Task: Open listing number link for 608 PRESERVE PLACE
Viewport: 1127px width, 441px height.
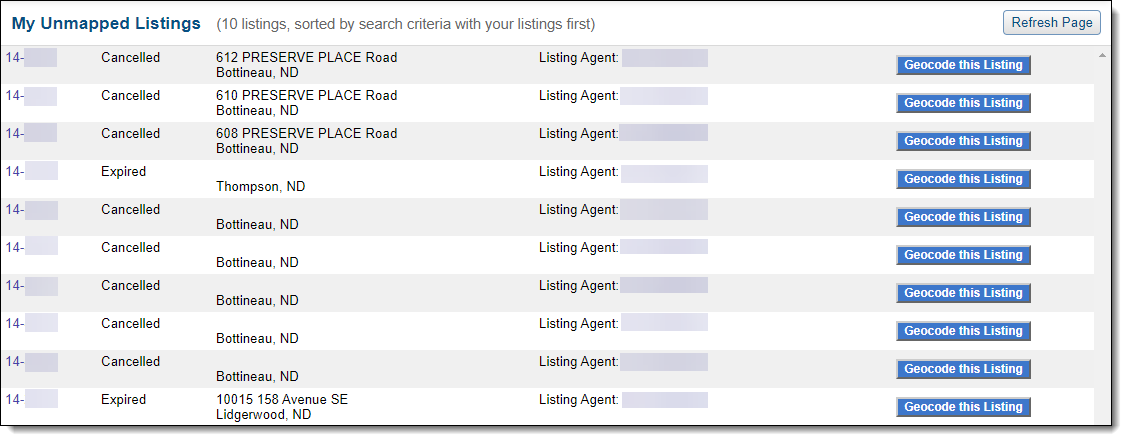Action: 31,134
